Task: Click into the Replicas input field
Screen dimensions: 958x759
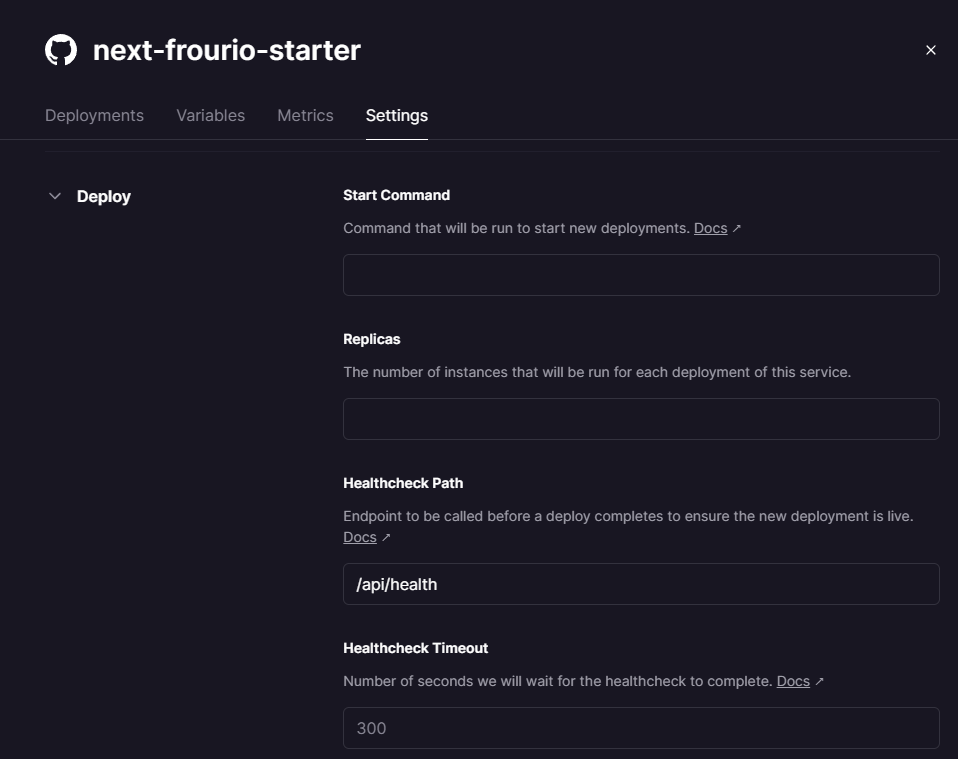Action: click(641, 419)
